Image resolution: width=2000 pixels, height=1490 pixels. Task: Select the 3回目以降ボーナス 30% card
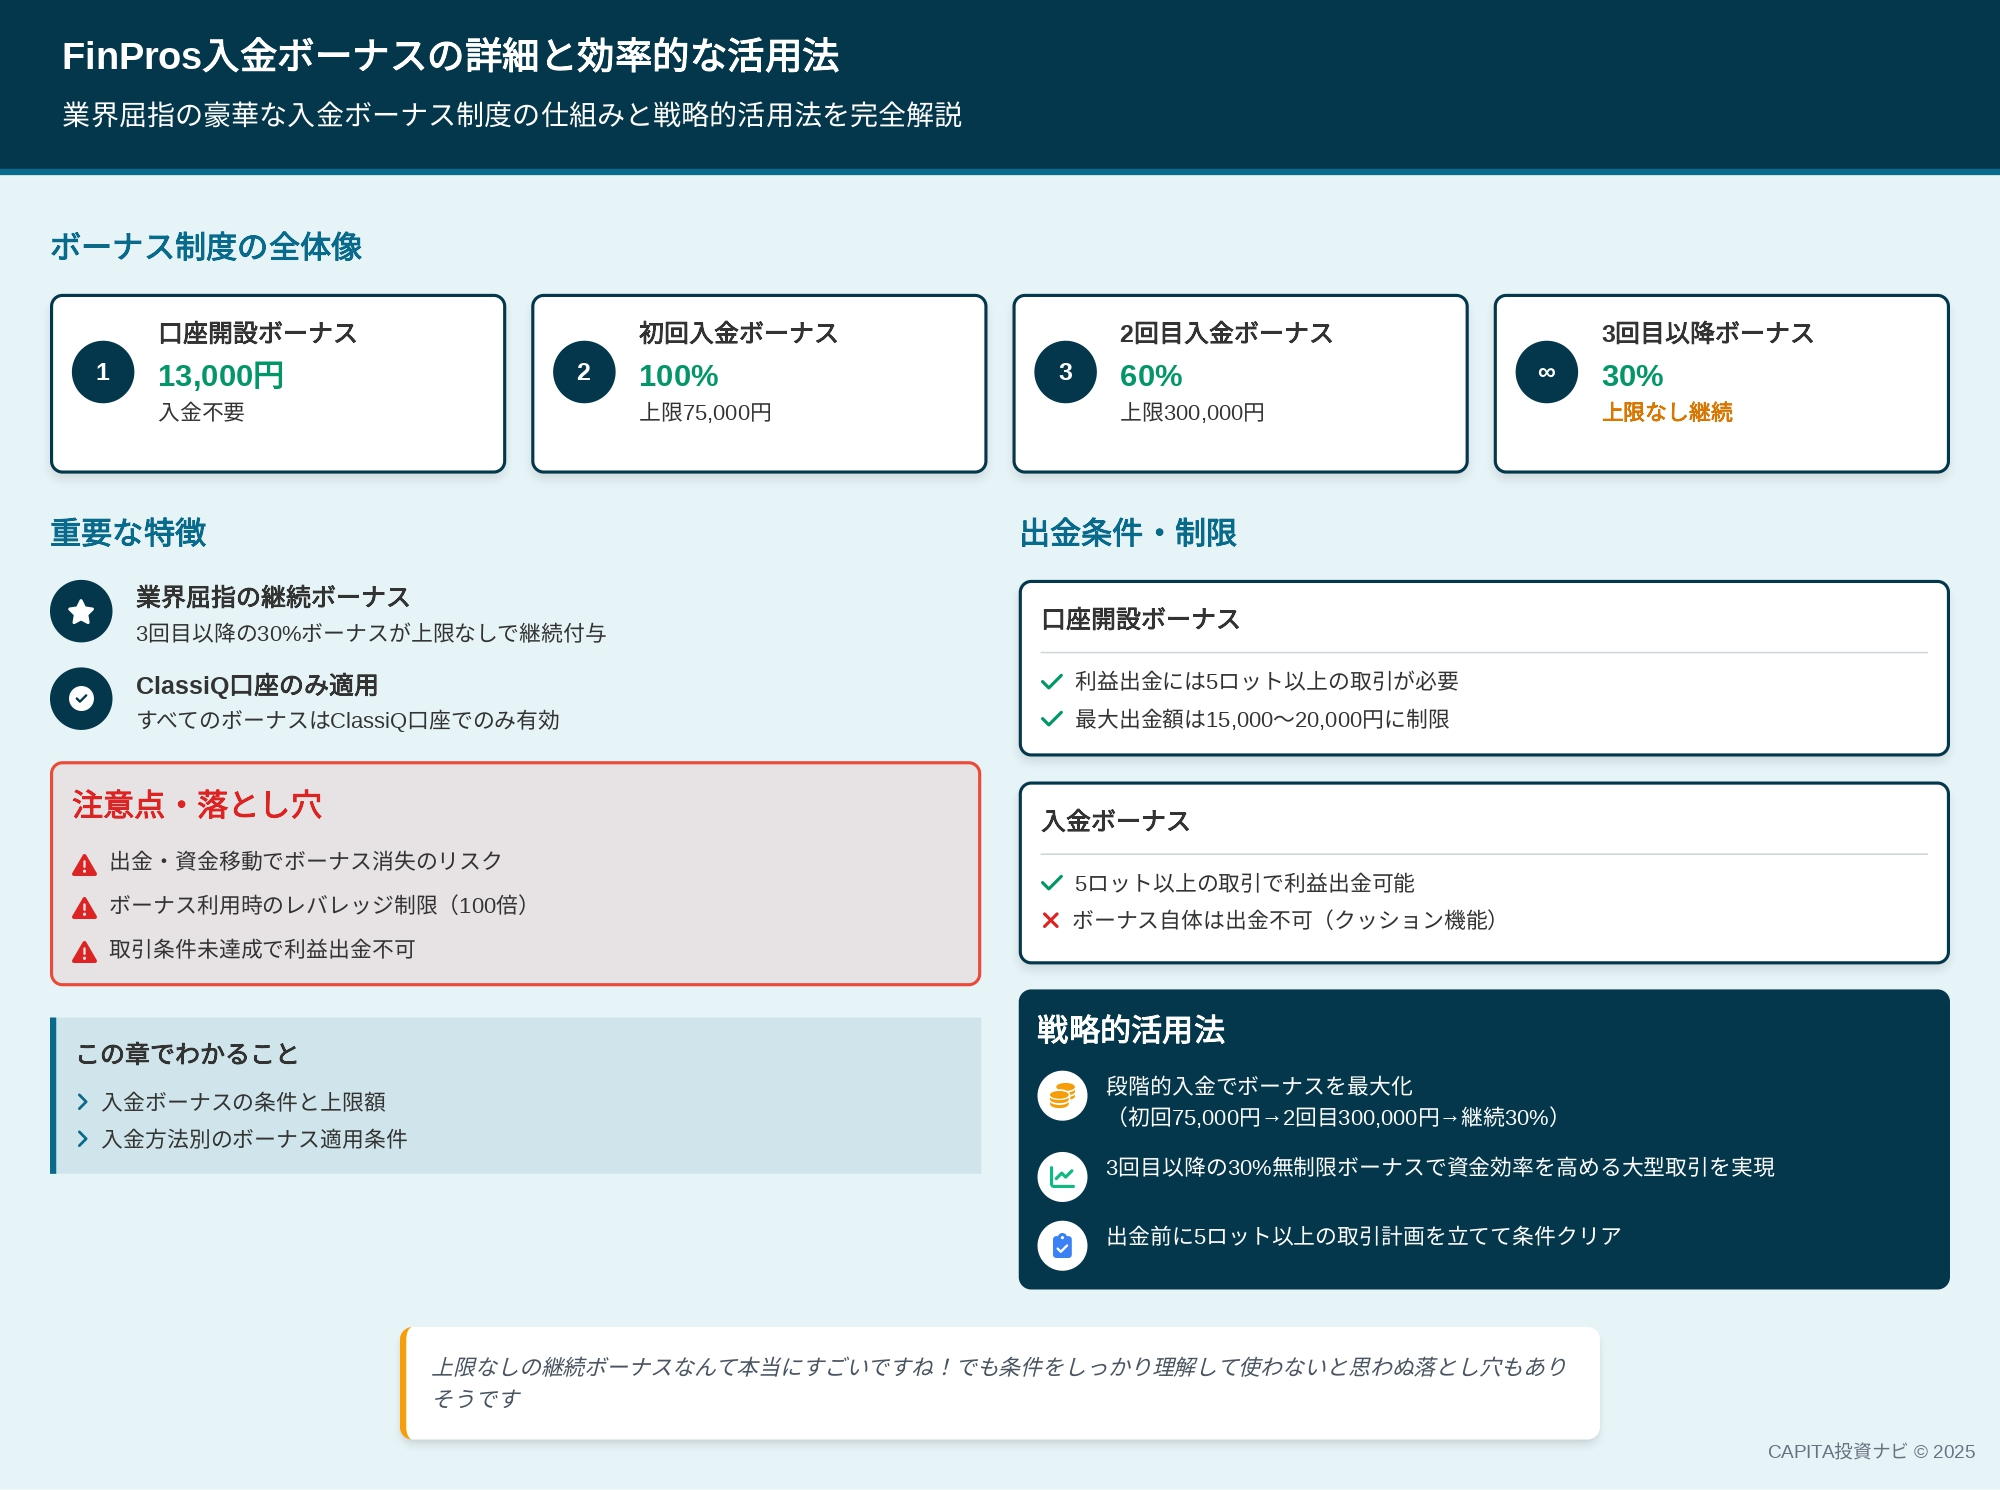(1721, 383)
